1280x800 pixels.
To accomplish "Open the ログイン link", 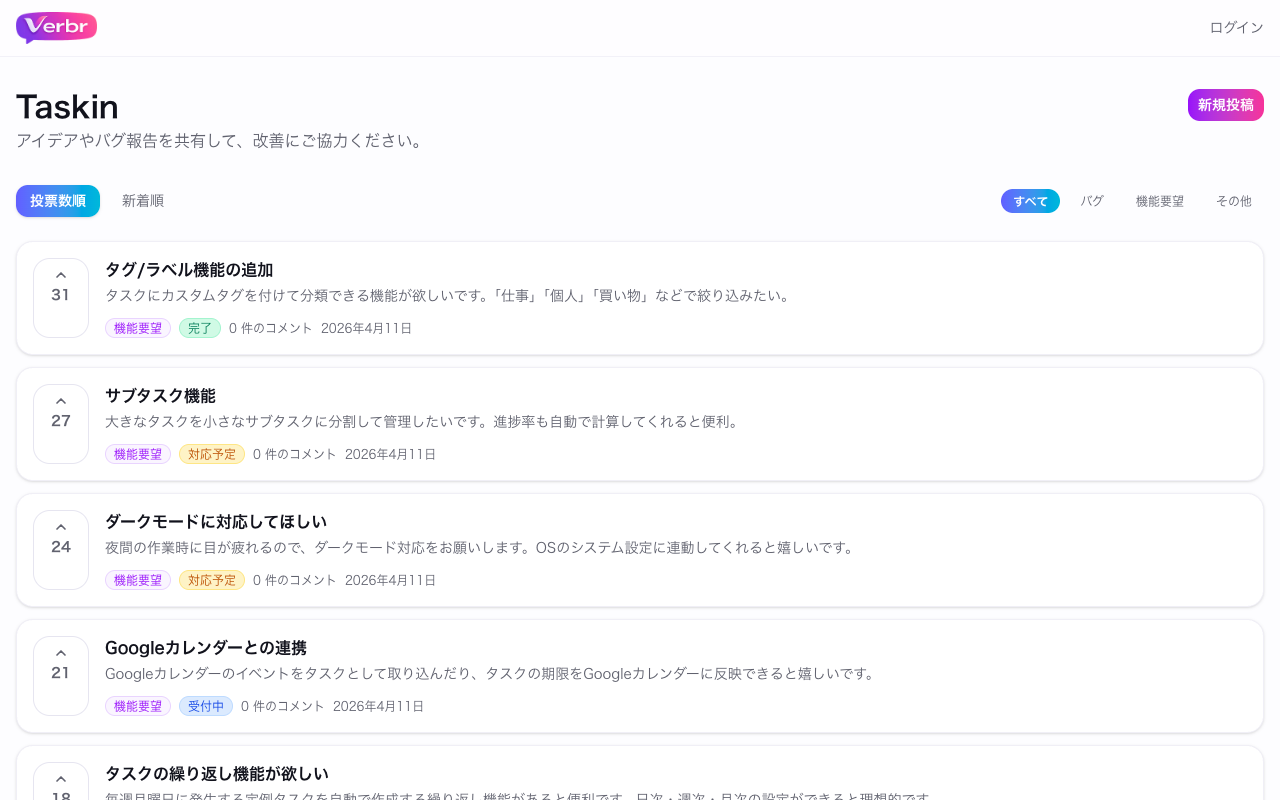I will pos(1237,28).
